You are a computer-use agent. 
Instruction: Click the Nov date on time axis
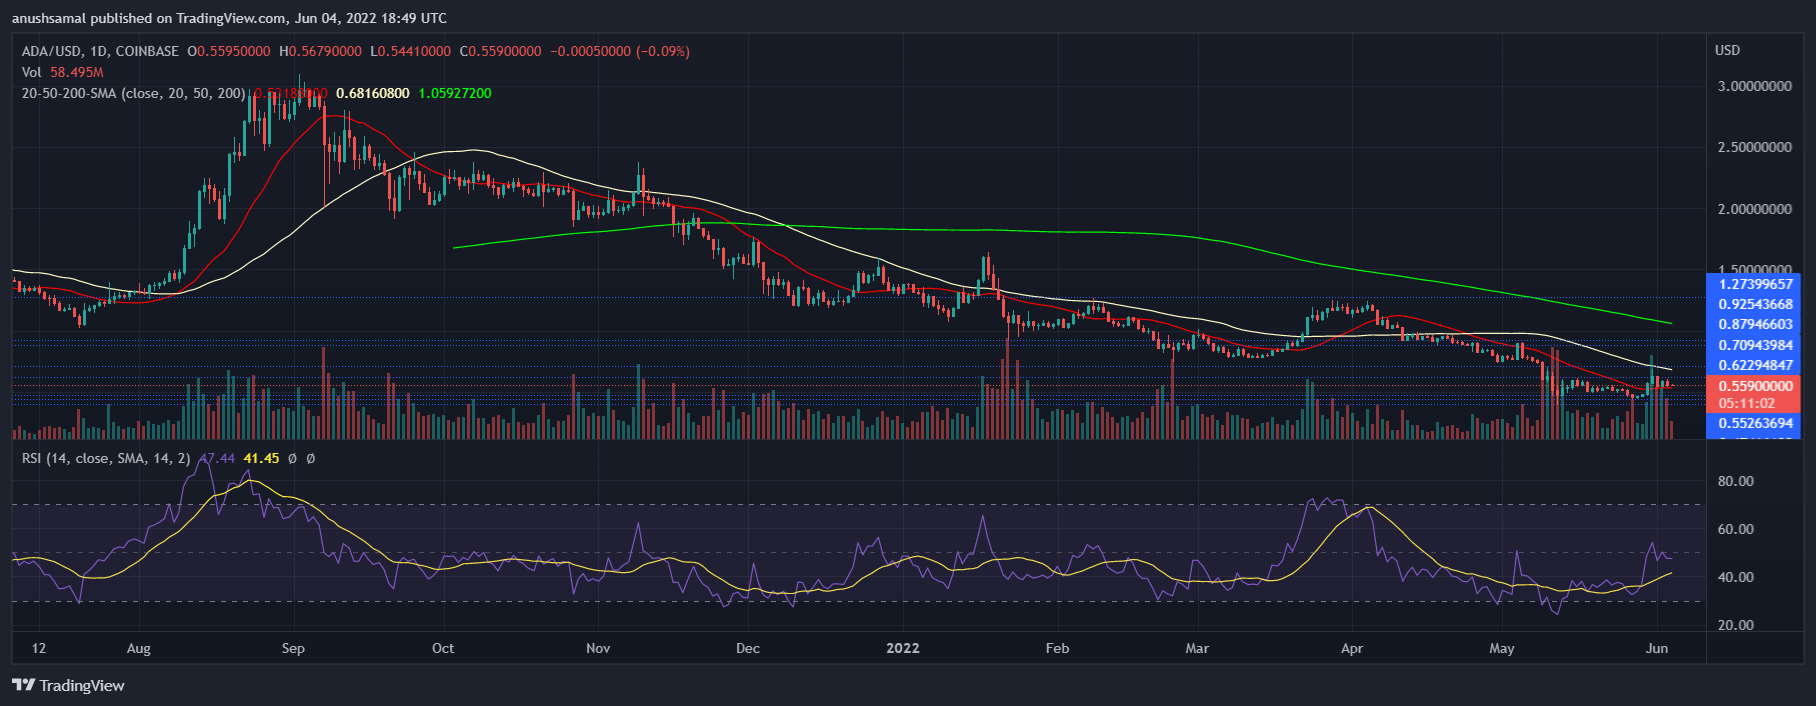(x=598, y=648)
